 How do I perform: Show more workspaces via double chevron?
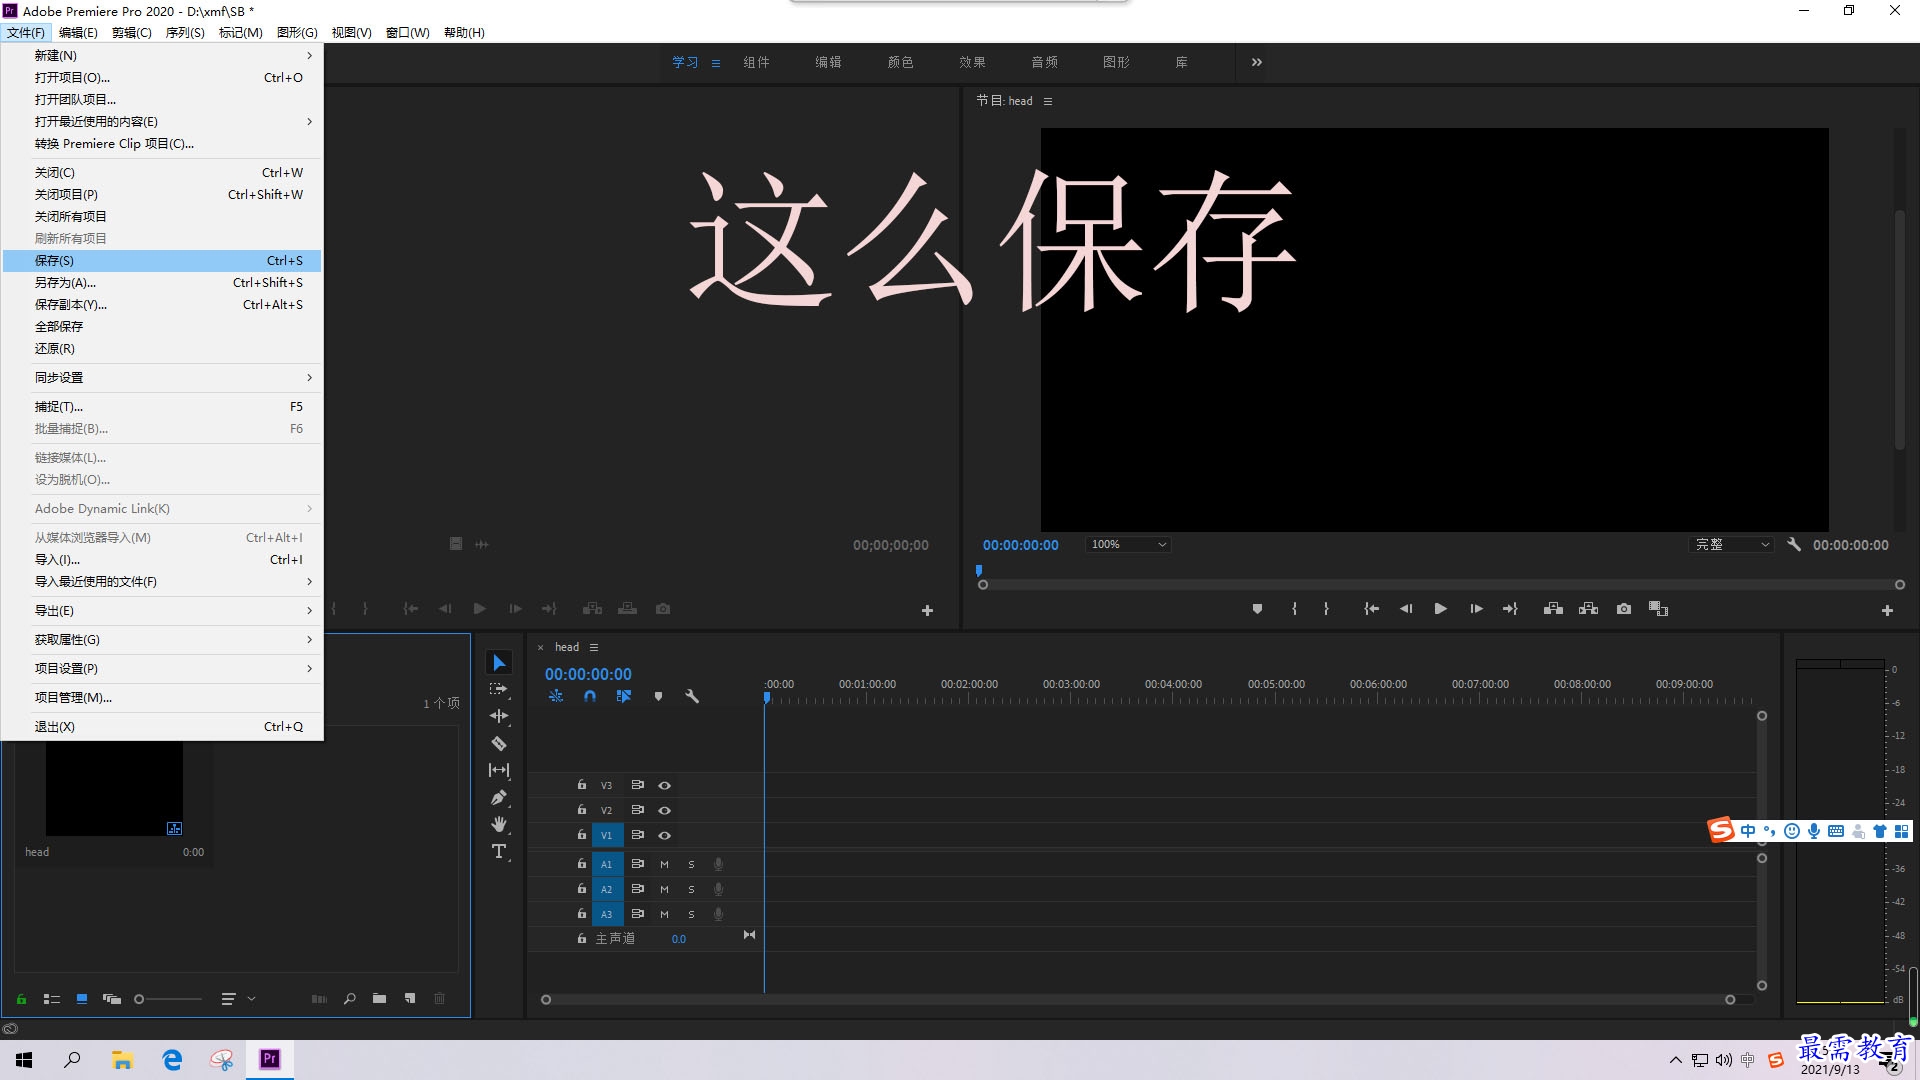tap(1257, 62)
